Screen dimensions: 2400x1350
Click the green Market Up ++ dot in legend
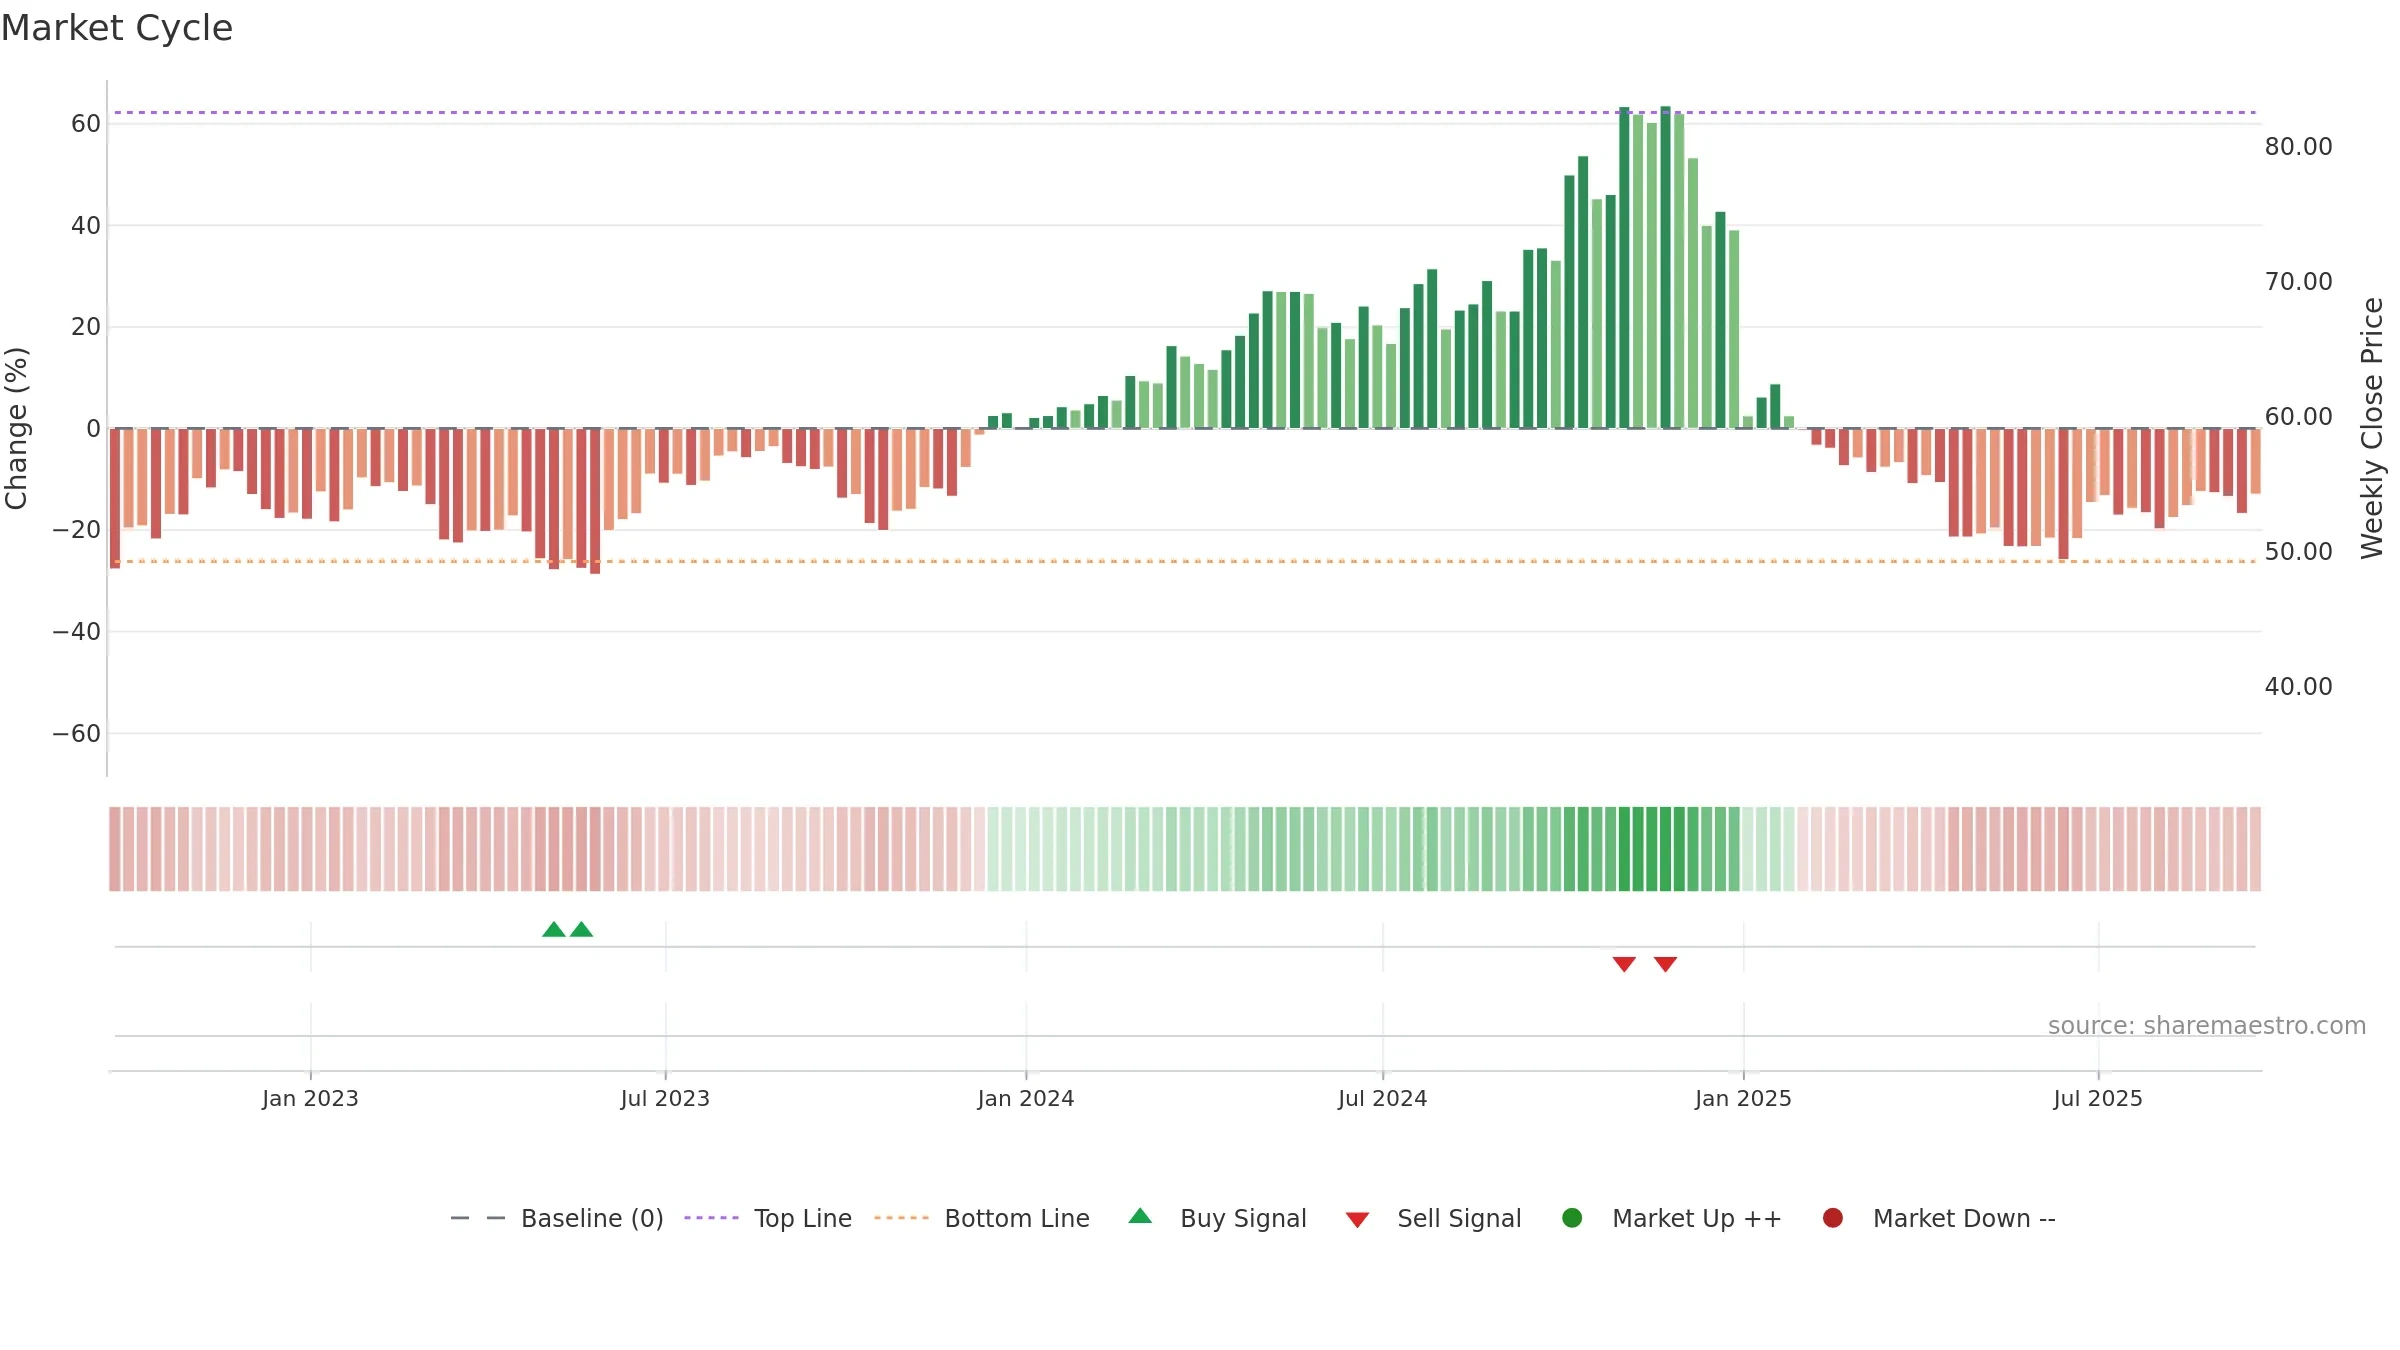click(1572, 1218)
